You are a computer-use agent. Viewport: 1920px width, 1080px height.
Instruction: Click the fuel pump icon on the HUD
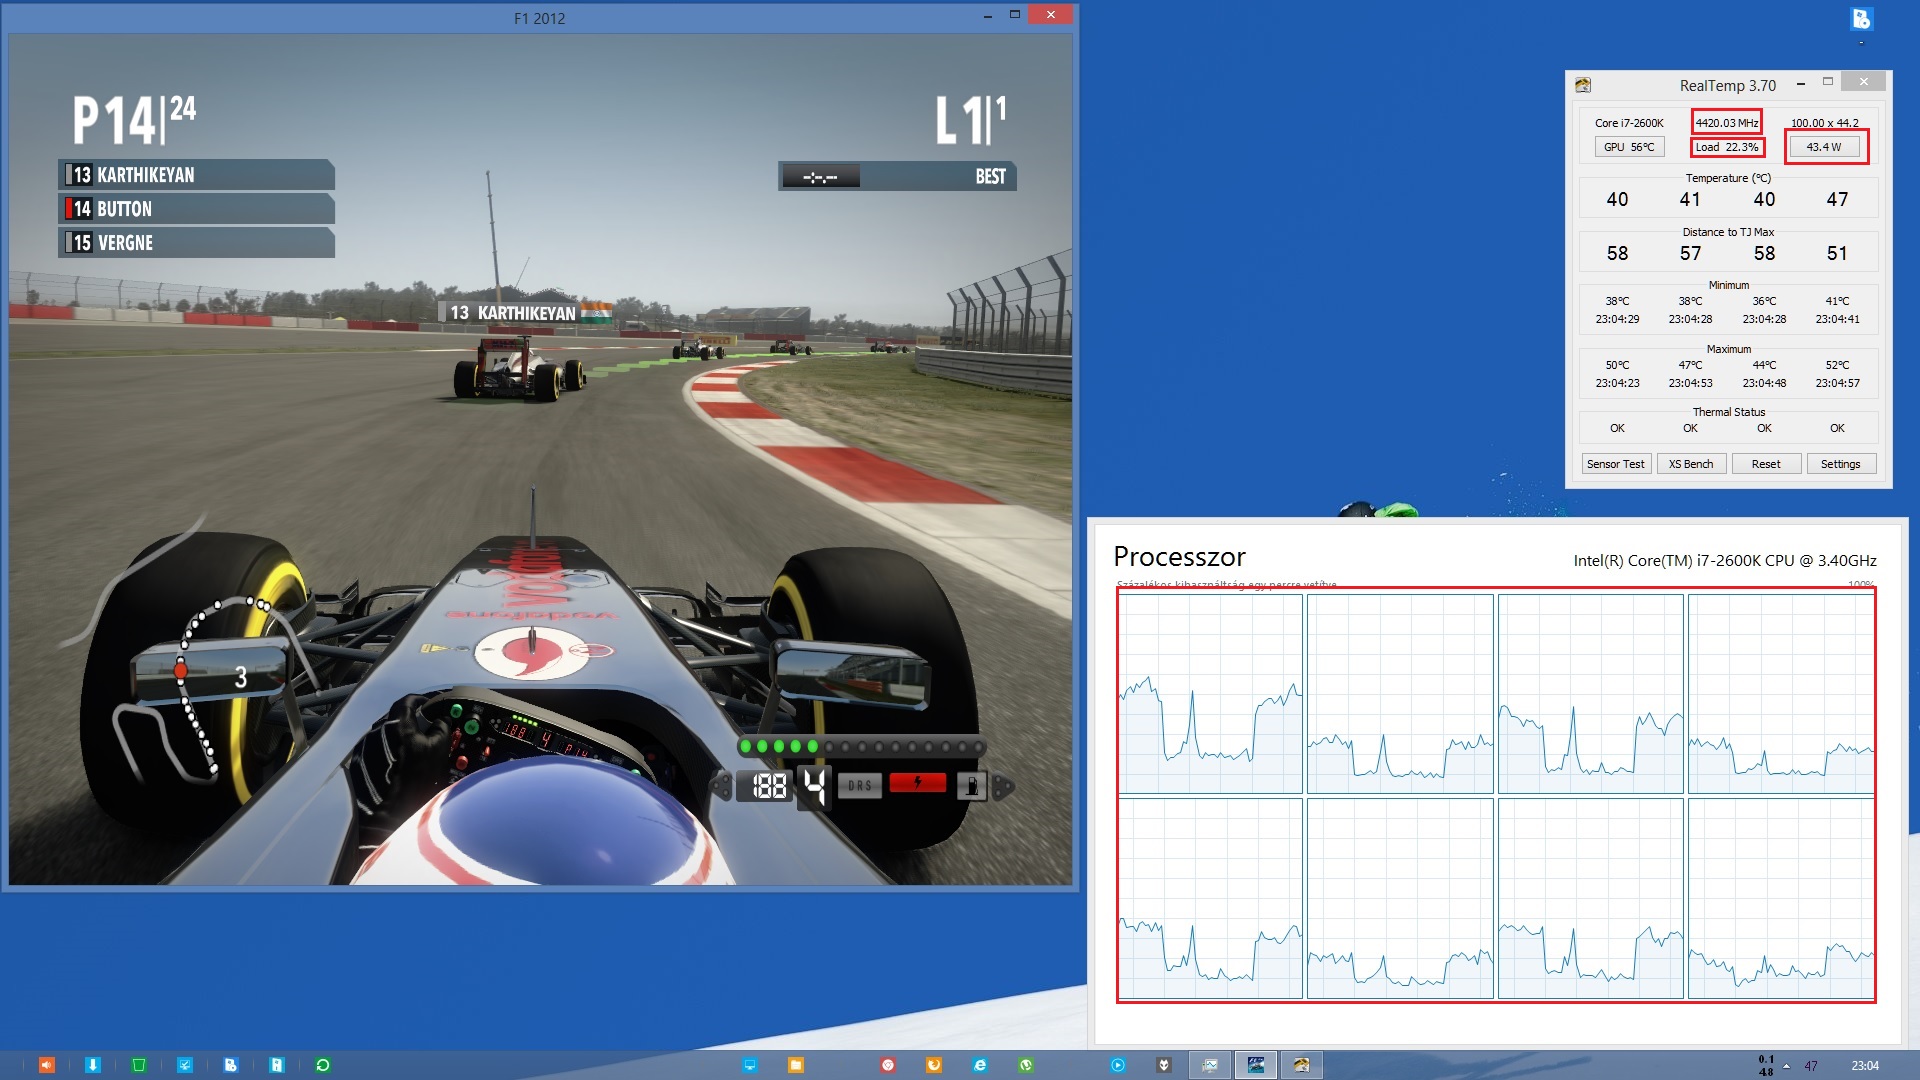pos(972,786)
